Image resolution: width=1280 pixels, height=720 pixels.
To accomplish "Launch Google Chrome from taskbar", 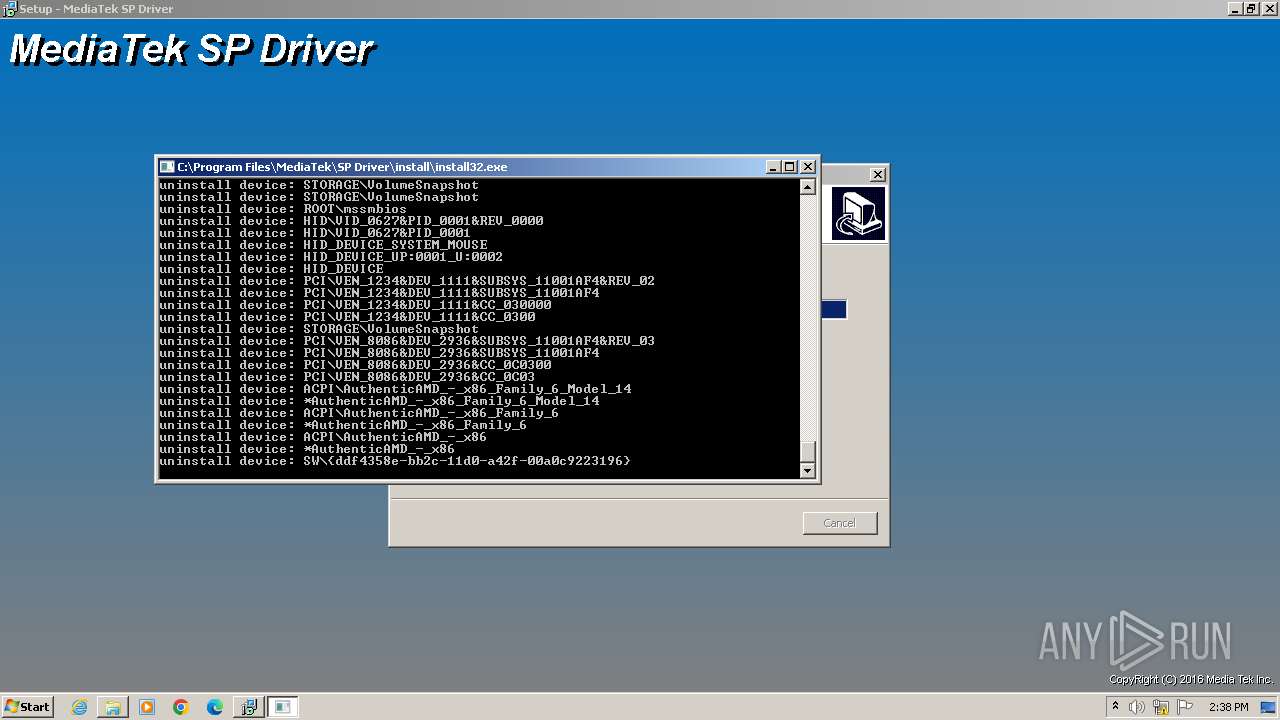I will pos(181,707).
